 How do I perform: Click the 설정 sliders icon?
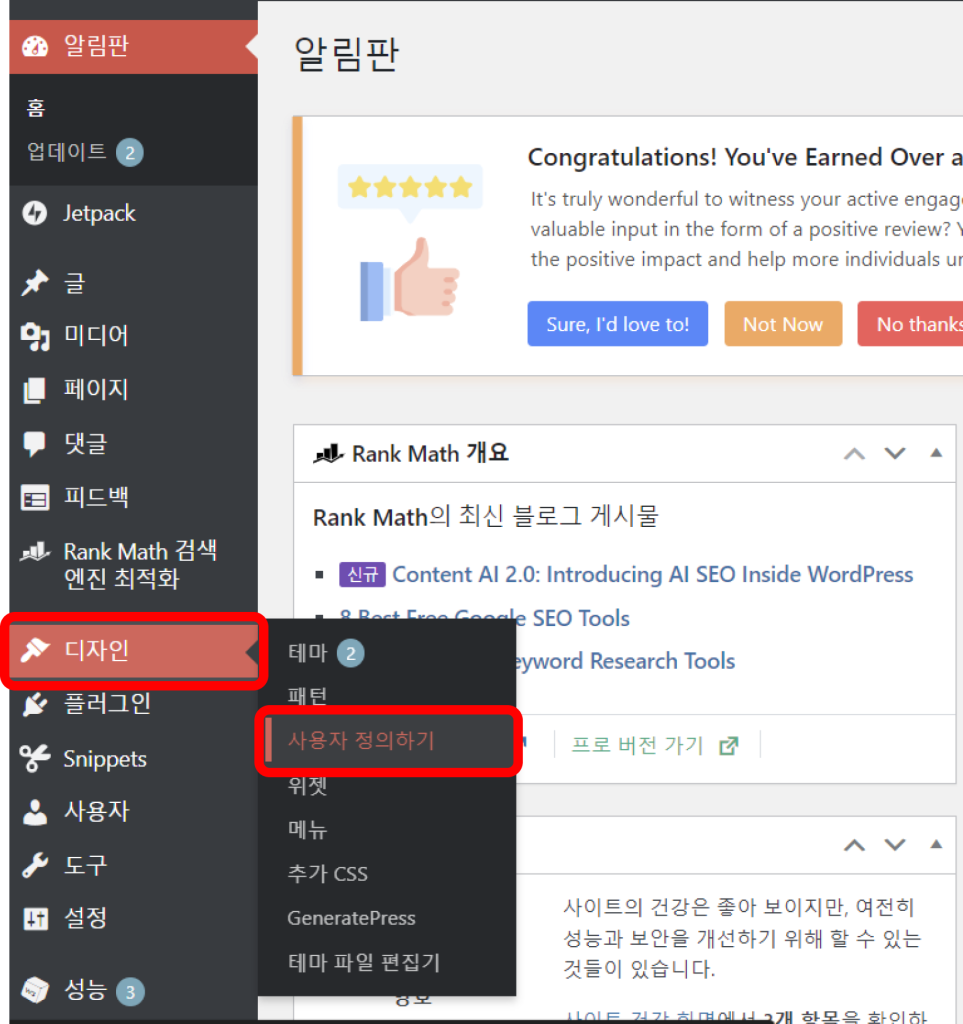pyautogui.click(x=35, y=918)
